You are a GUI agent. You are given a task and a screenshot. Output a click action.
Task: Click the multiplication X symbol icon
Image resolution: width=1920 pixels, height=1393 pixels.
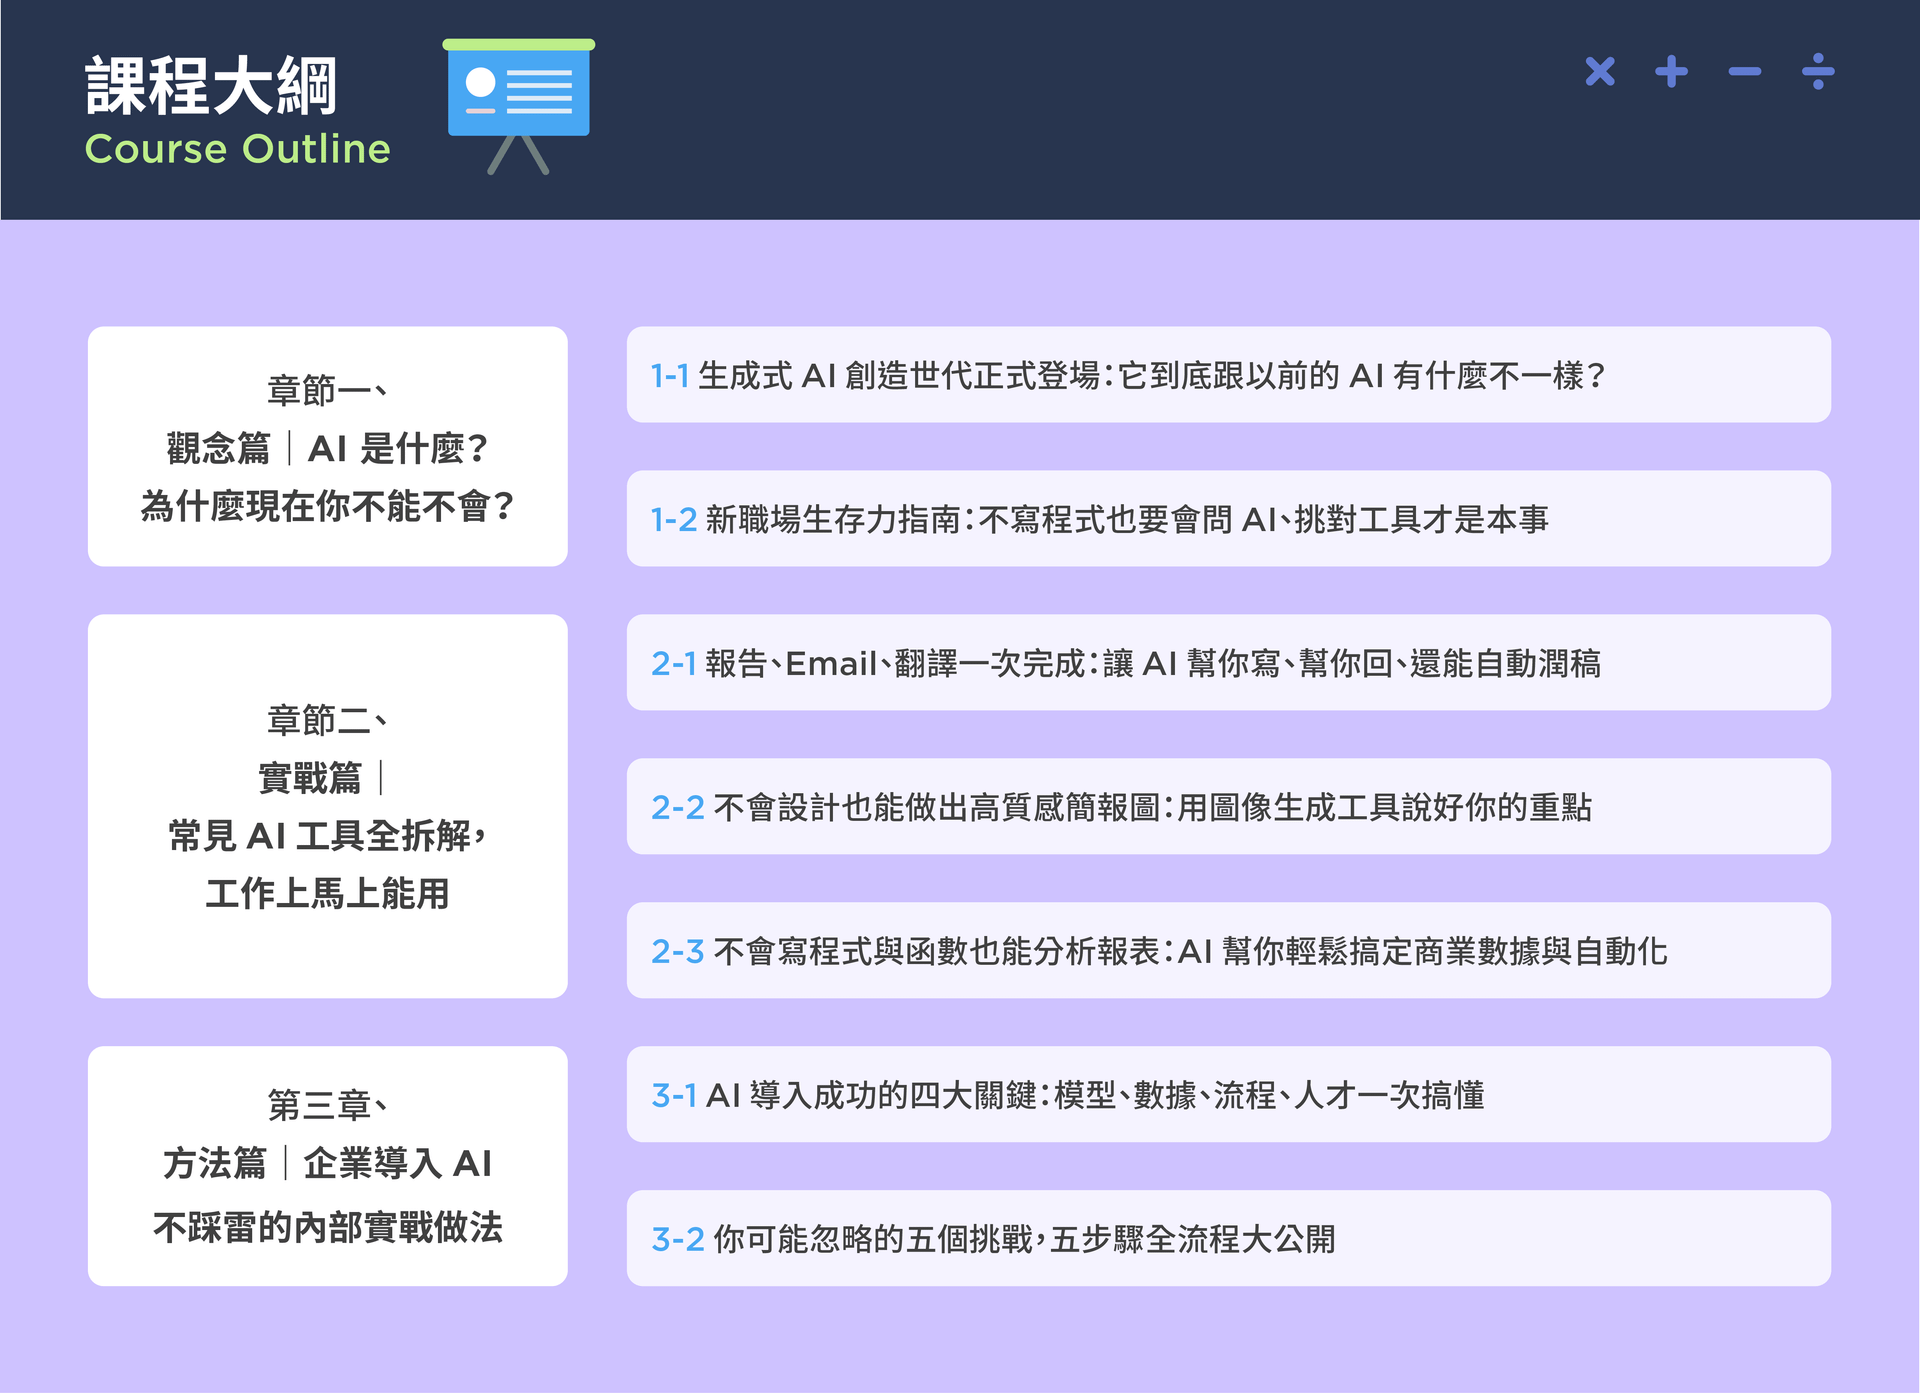tap(1600, 72)
